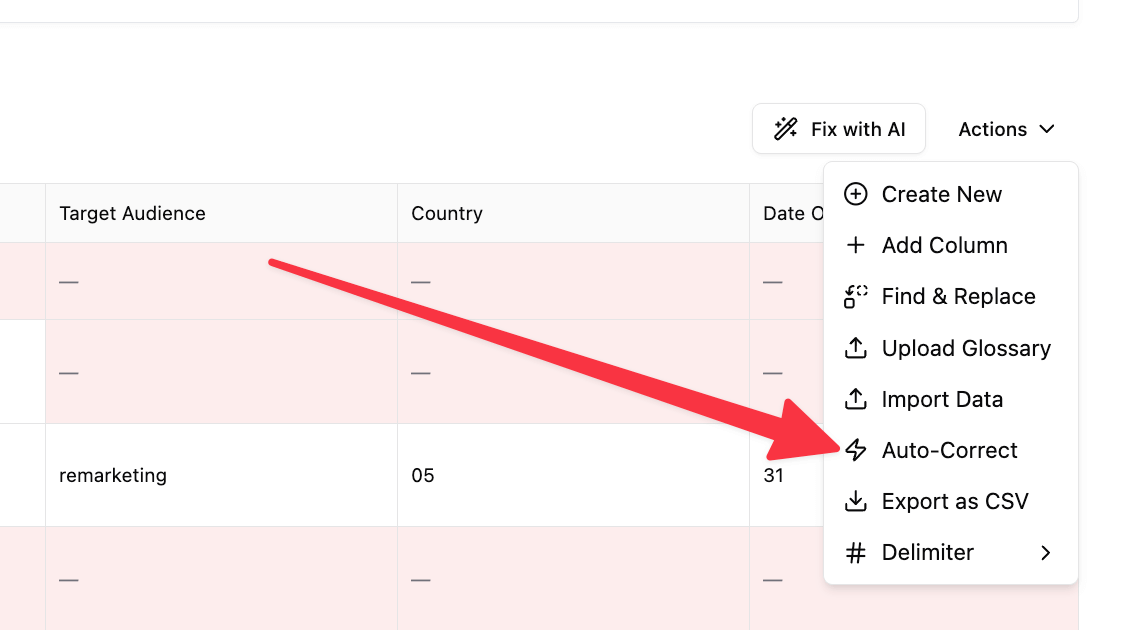Screen dimensions: 1128x630
Task: Select Auto-Correct from the menu
Action: (949, 450)
